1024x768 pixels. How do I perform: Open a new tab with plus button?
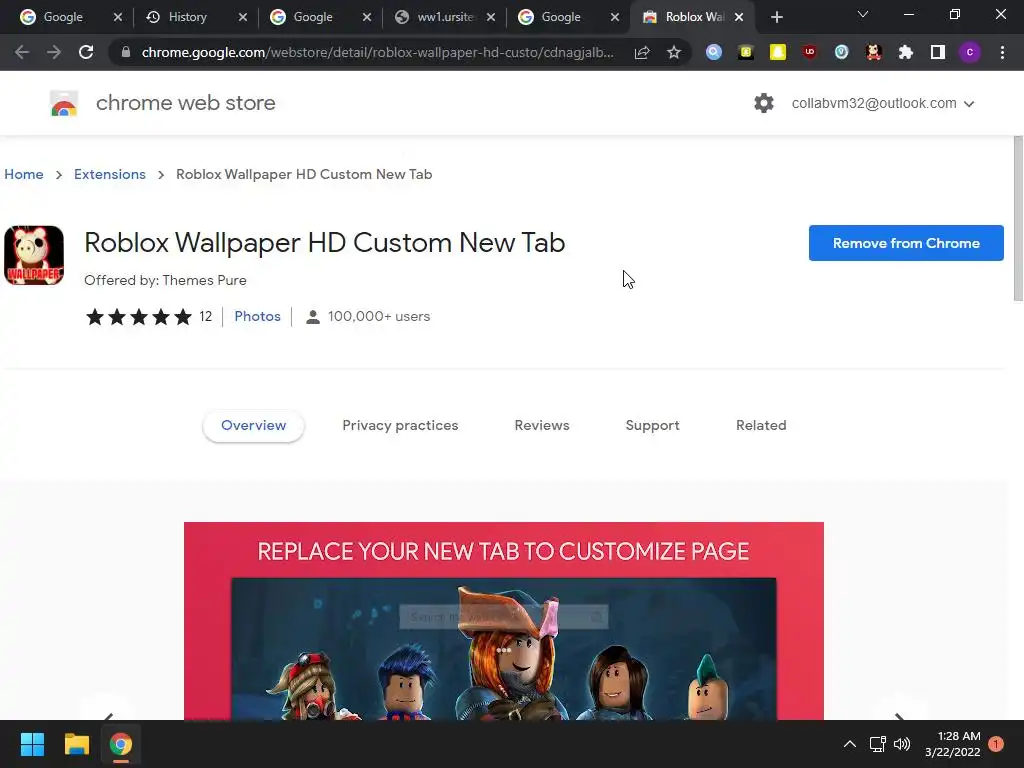point(776,17)
